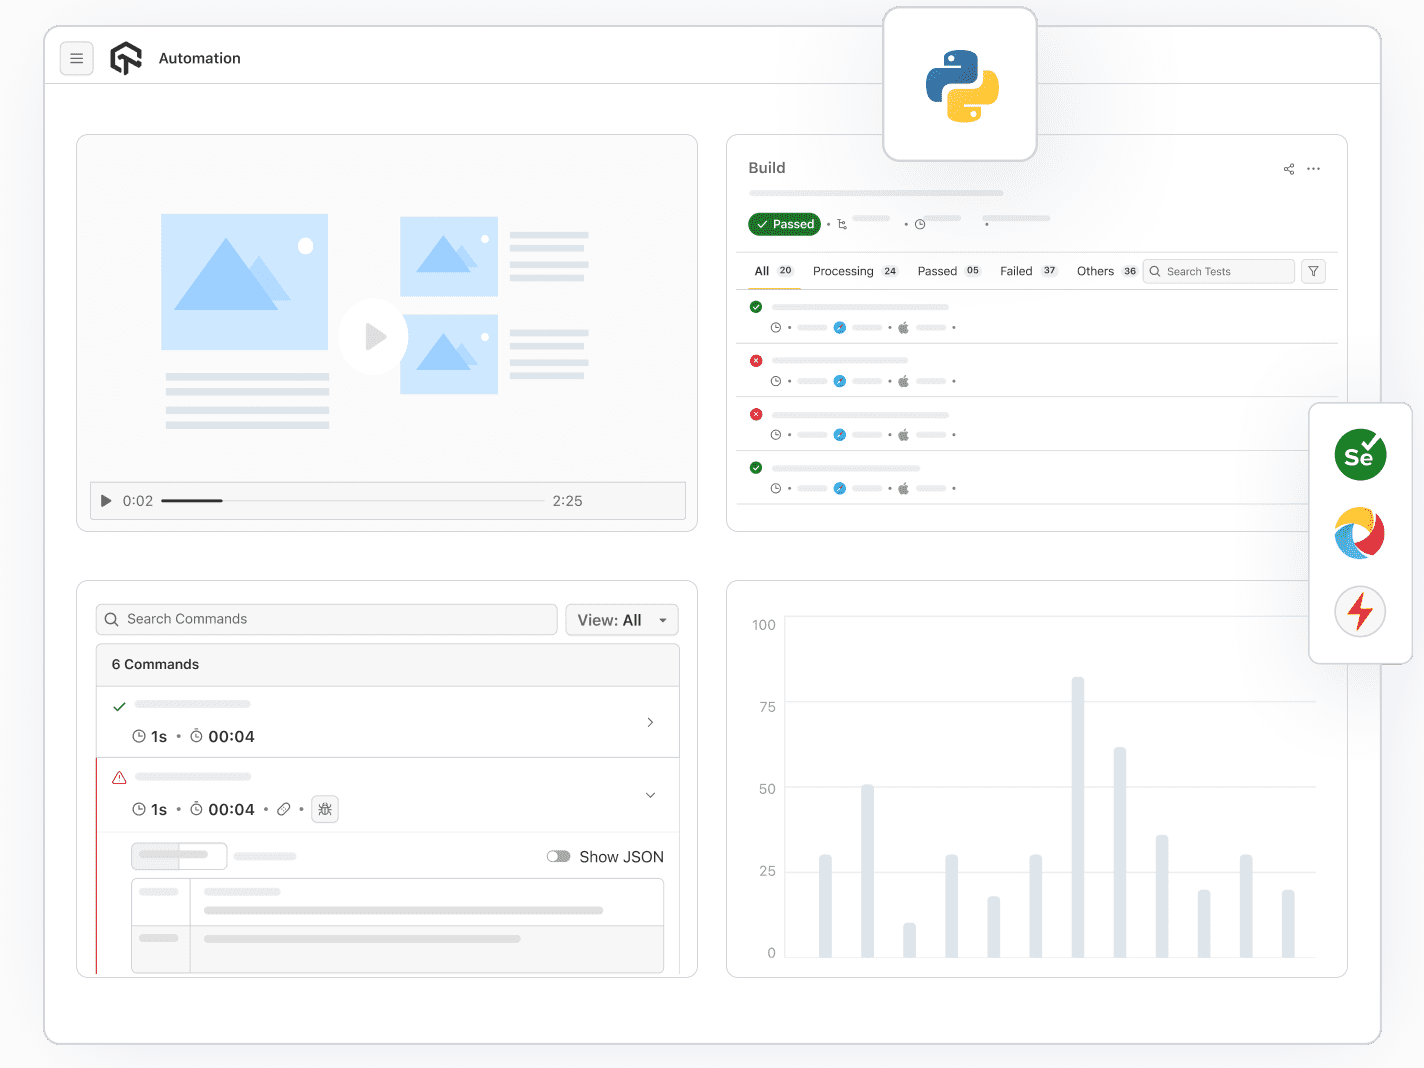Click the LambdaTest logo icon
This screenshot has height=1068, width=1424.
[x=126, y=59]
